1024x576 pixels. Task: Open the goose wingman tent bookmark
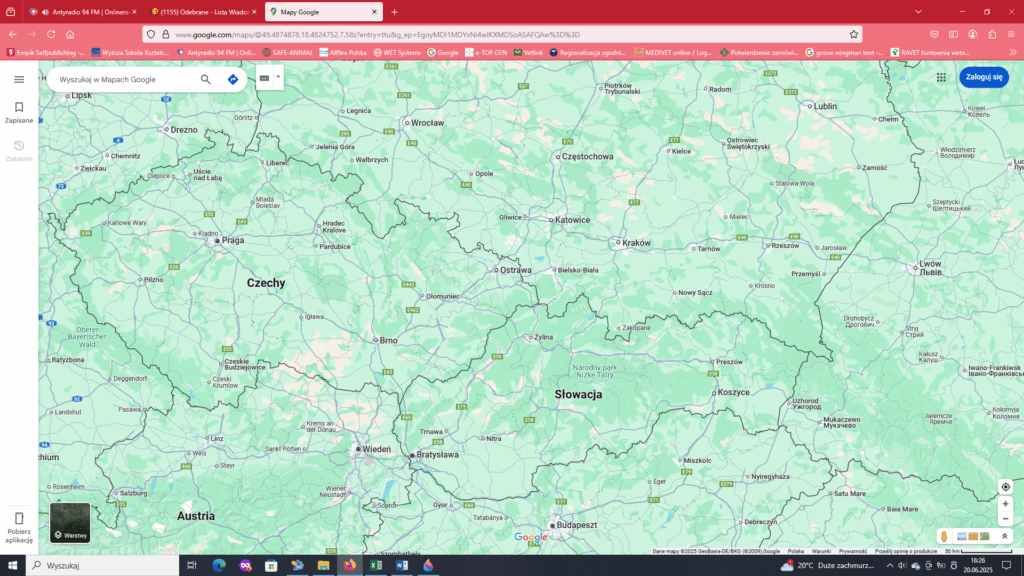click(x=844, y=52)
